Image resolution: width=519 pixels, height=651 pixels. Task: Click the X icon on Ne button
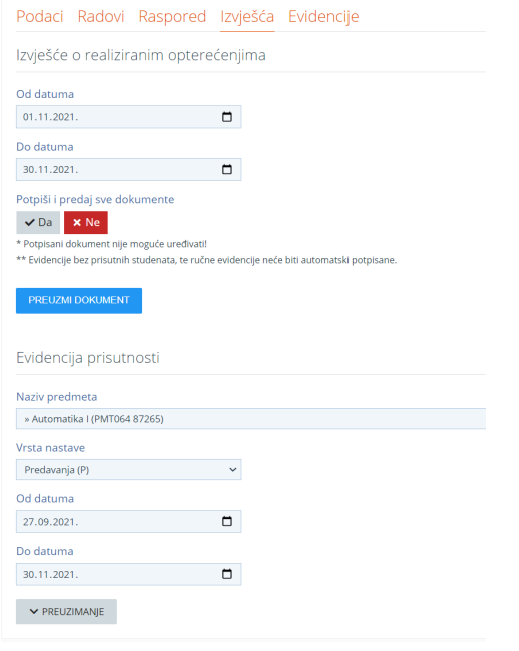point(77,223)
